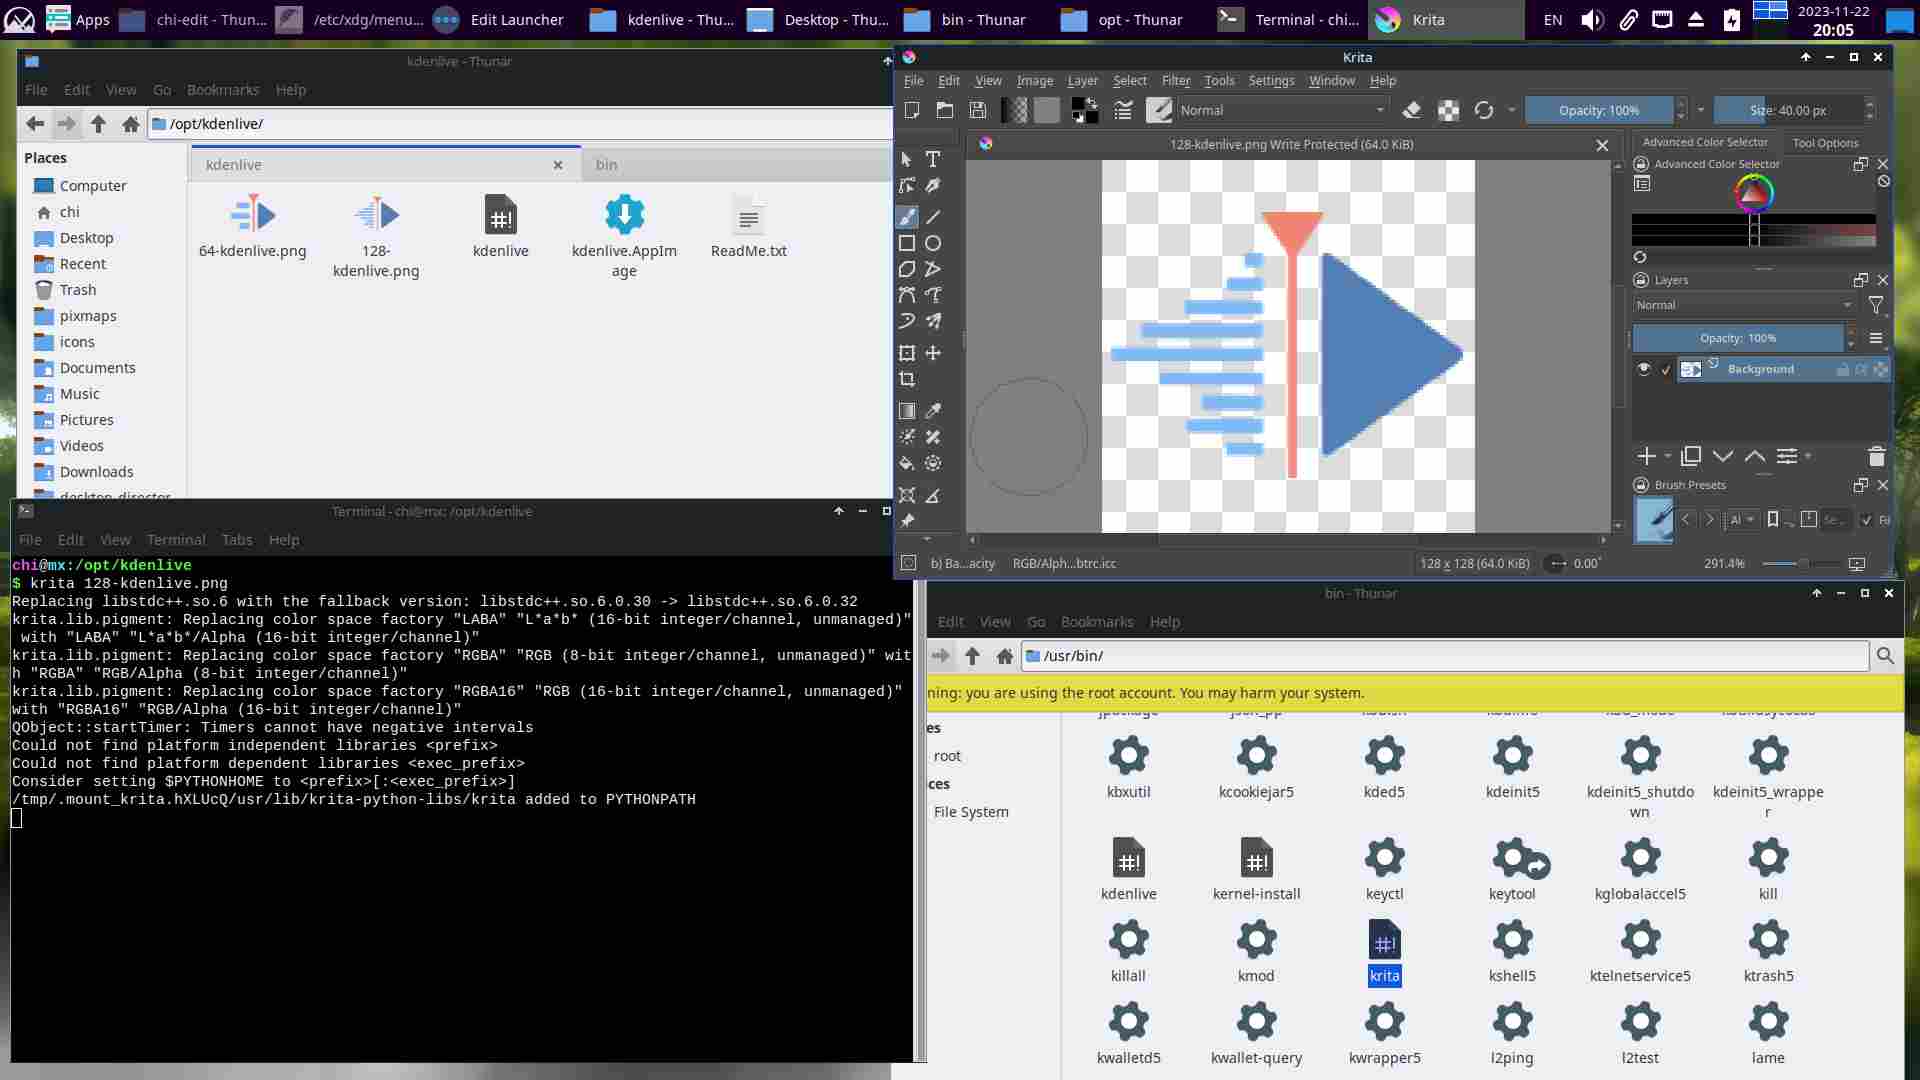Select the Fill bucket tool
Screen dimensions: 1920x1080
tap(907, 463)
